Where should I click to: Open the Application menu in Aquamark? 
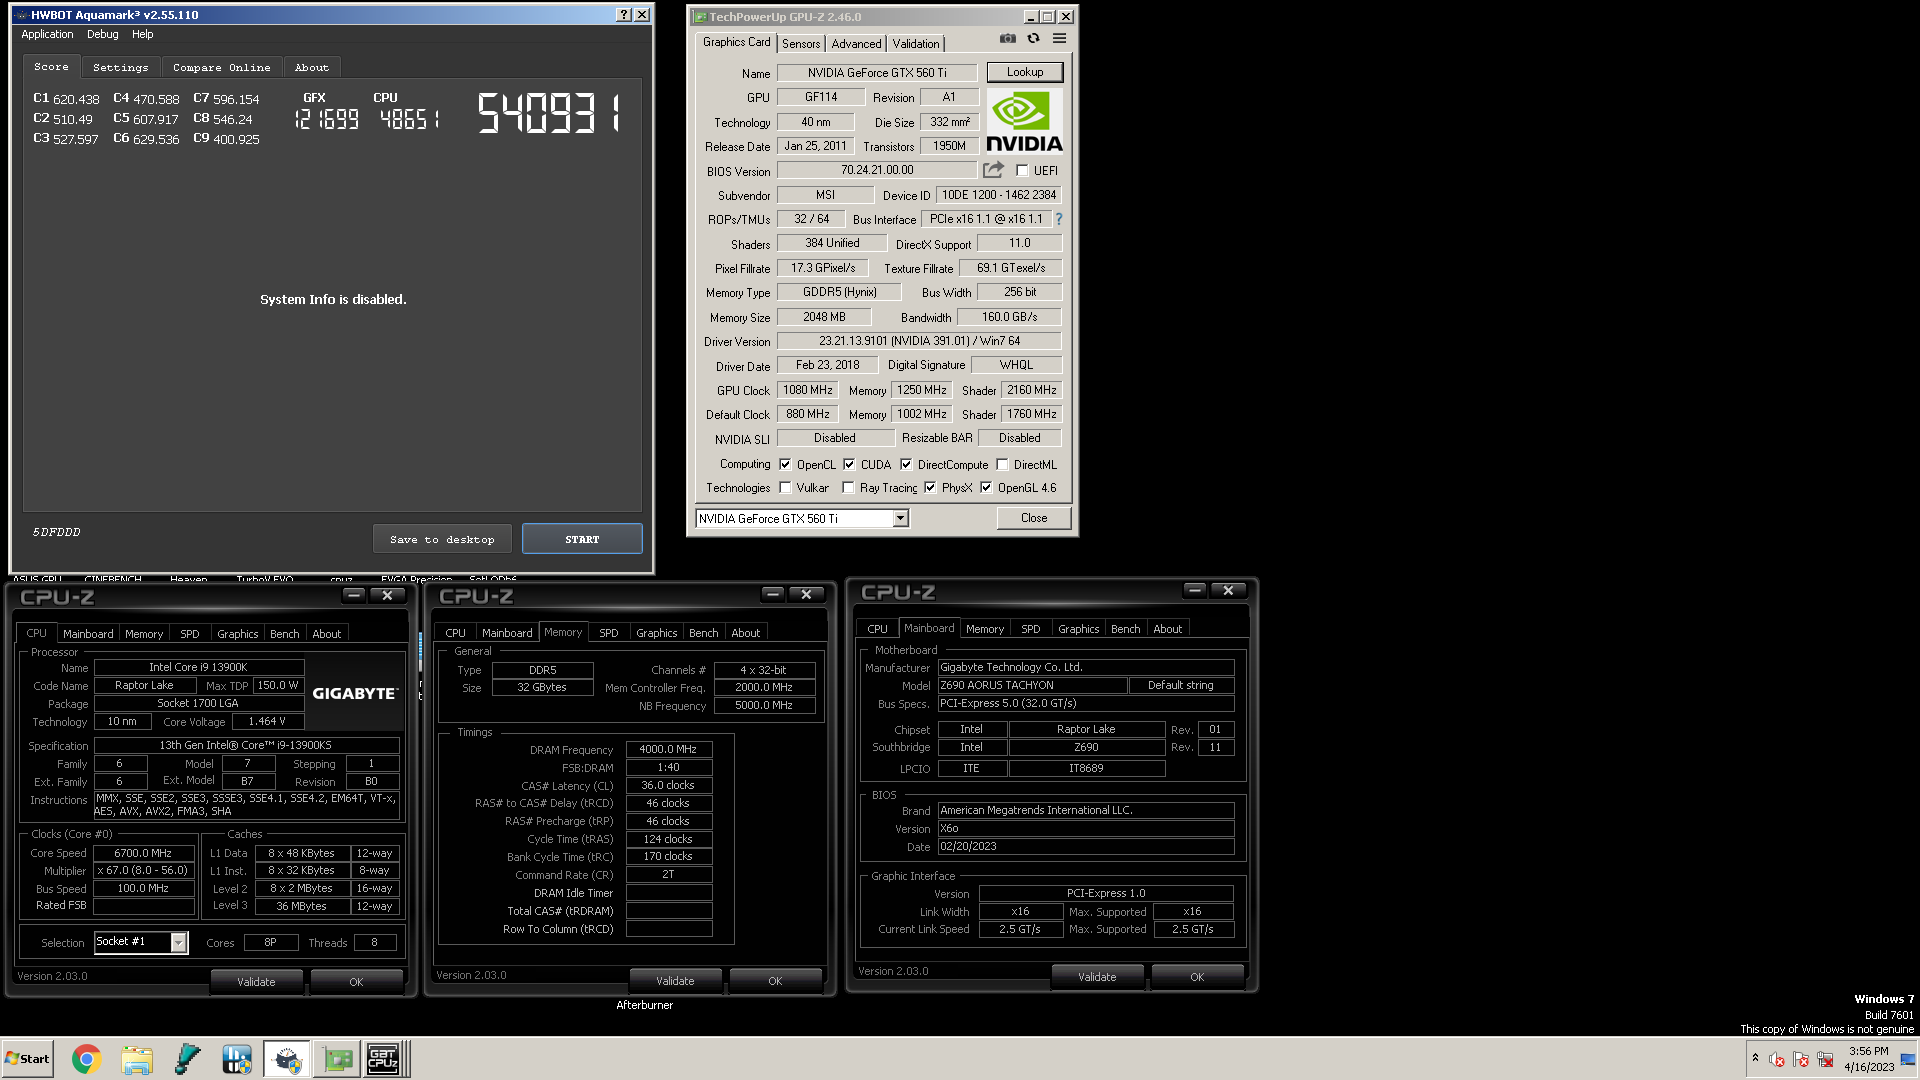(47, 34)
